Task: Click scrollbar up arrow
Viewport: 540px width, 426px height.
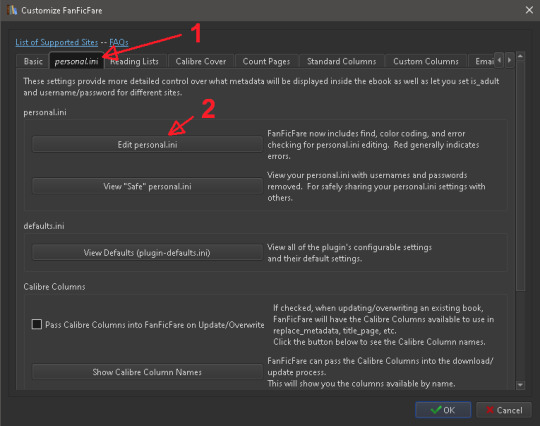Action: click(520, 56)
